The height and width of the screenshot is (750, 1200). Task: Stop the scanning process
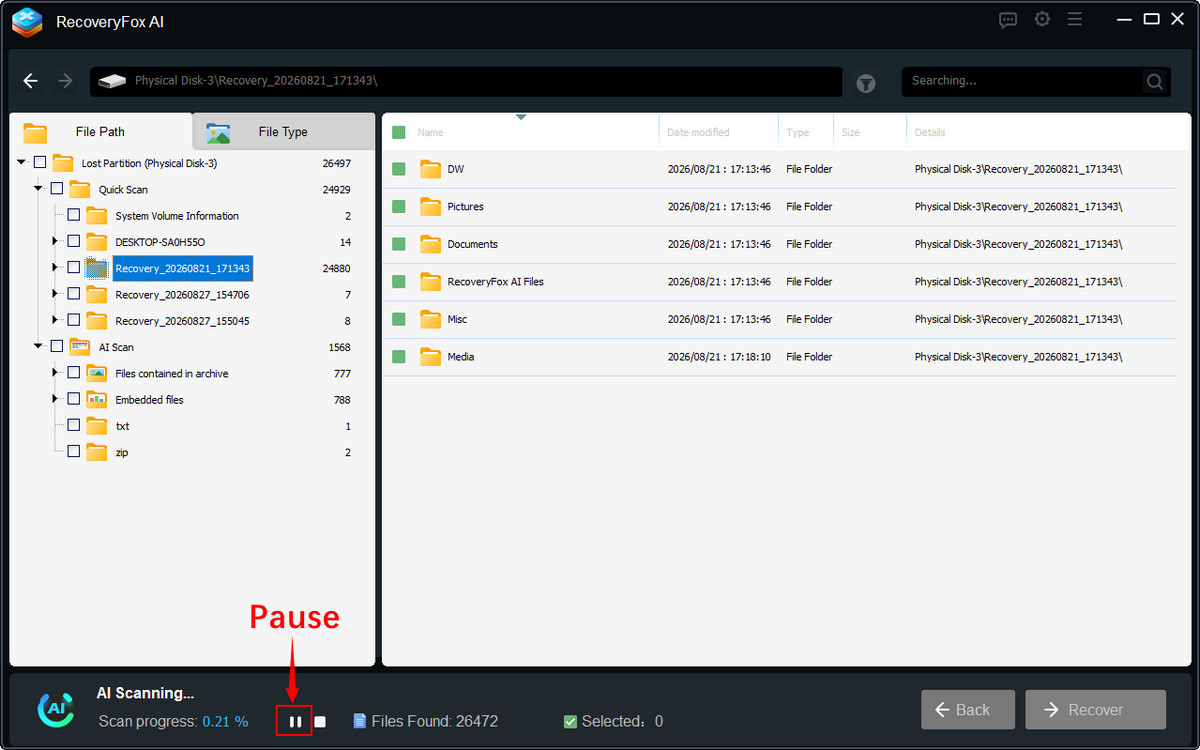(x=320, y=721)
